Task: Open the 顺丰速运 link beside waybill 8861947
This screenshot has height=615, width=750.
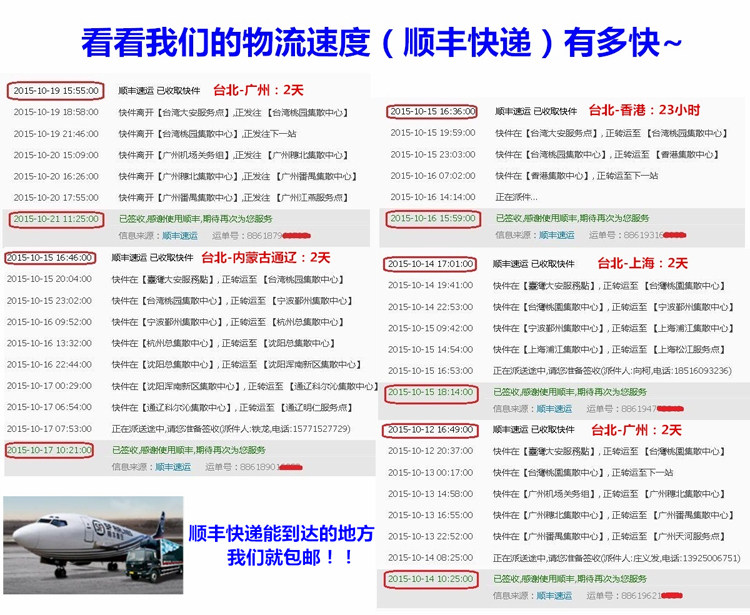Action: (554, 409)
